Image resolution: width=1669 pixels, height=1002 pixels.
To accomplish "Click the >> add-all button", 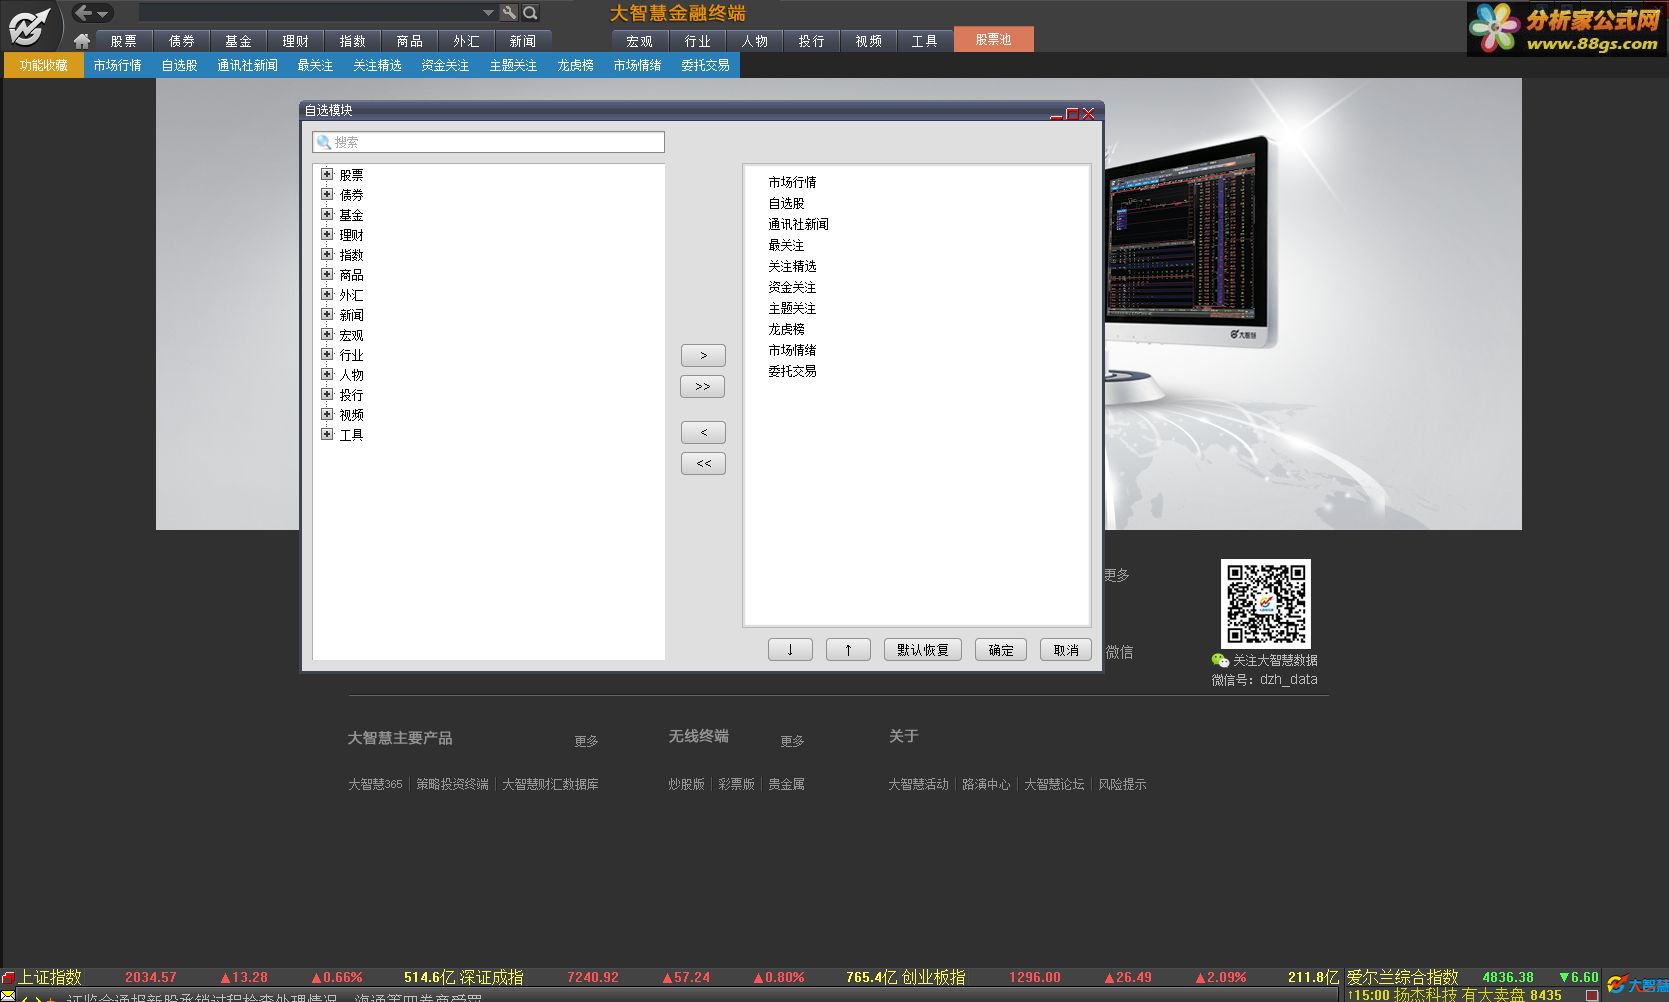I will tap(703, 386).
